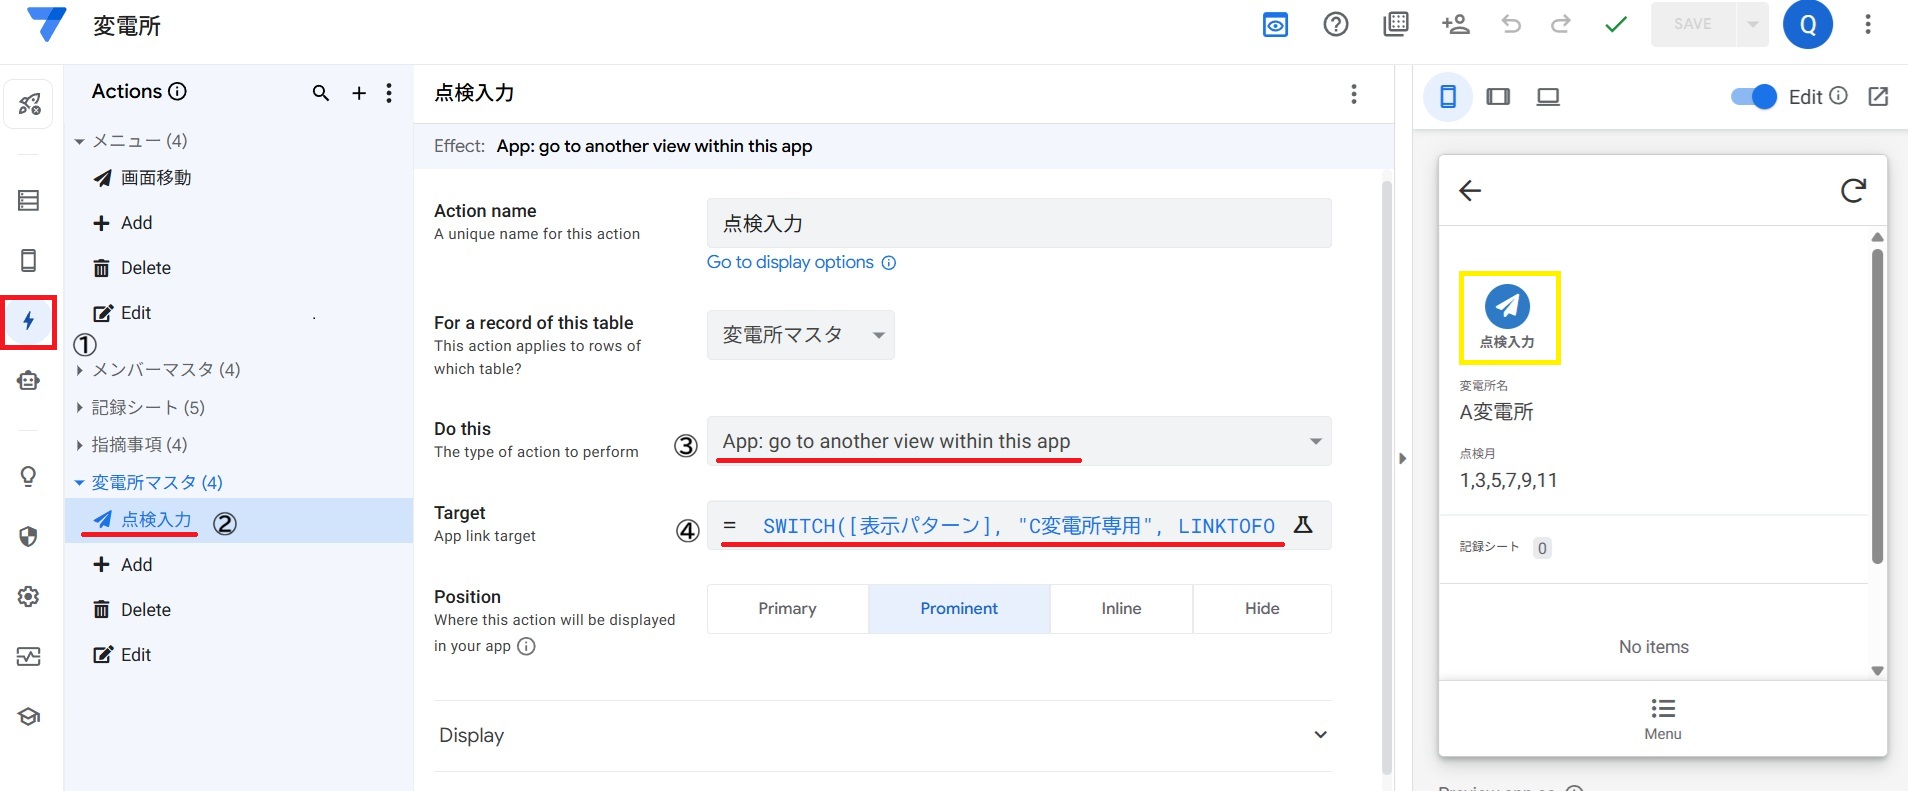Add a new action with plus icon
This screenshot has width=1908, height=791.
(x=359, y=93)
